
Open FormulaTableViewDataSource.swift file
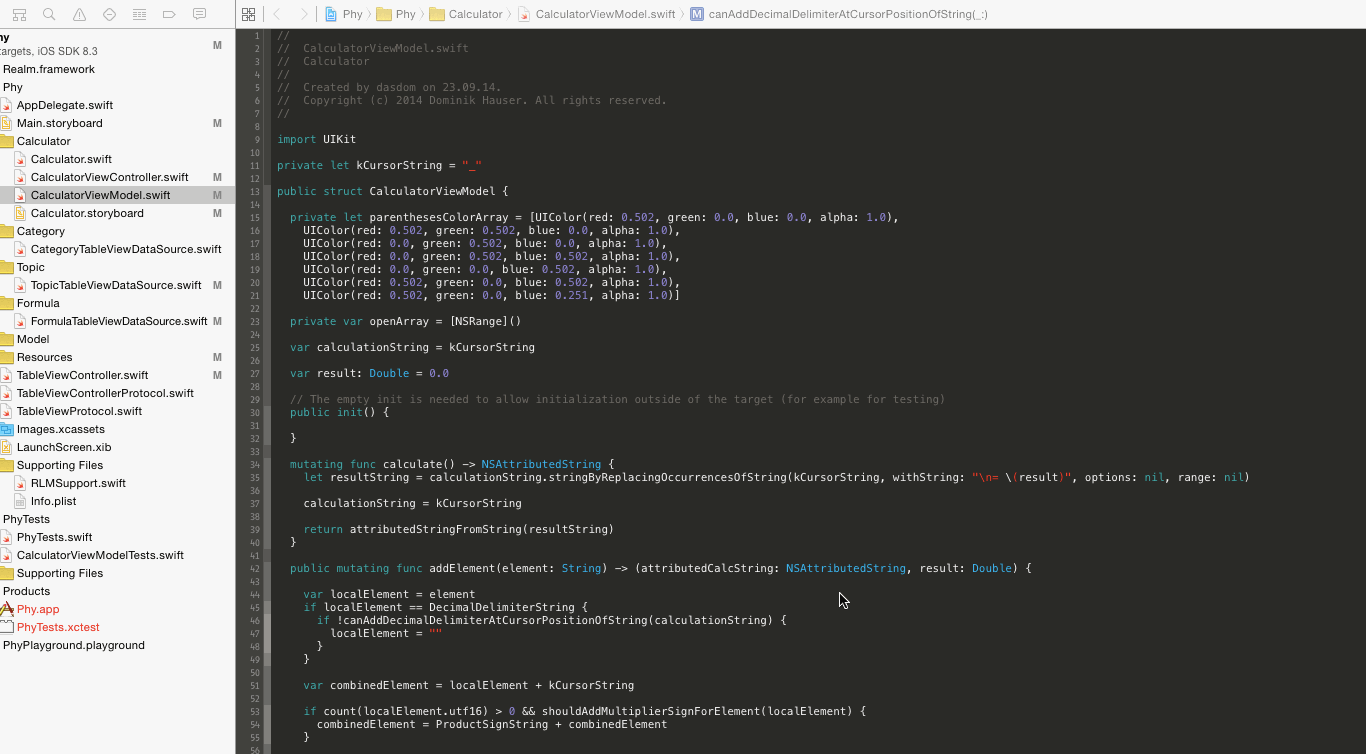[x=119, y=321]
